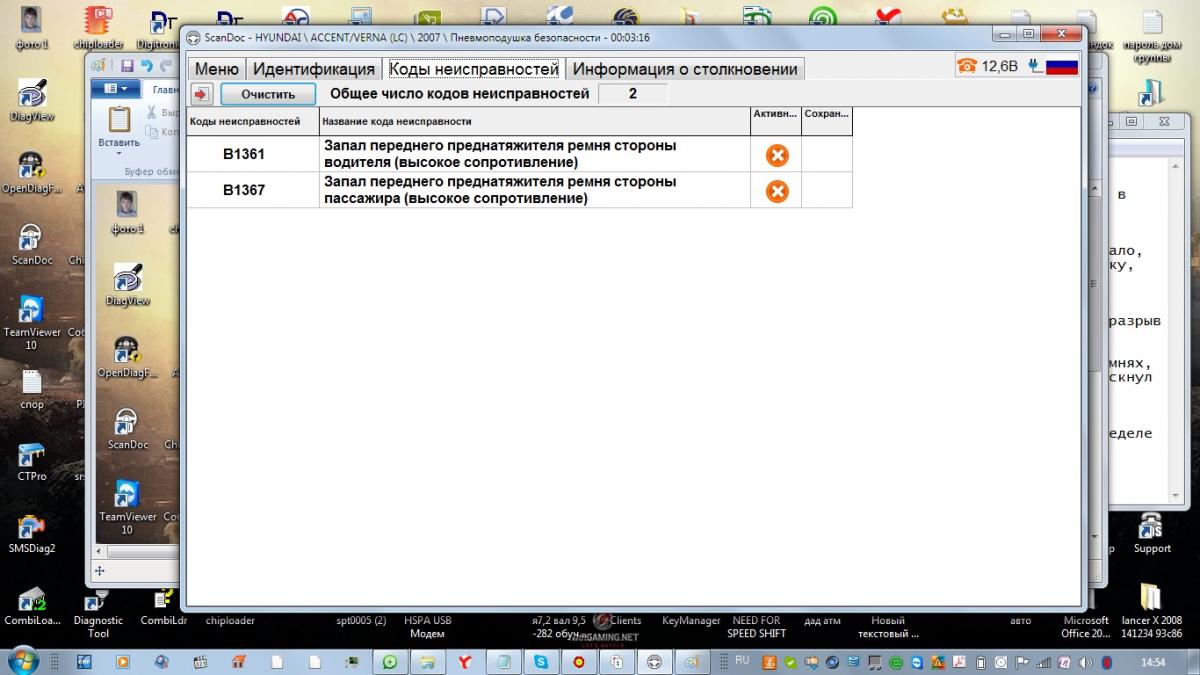Click the Yandex browser icon in the taskbar
1200x675 pixels.
(465, 661)
